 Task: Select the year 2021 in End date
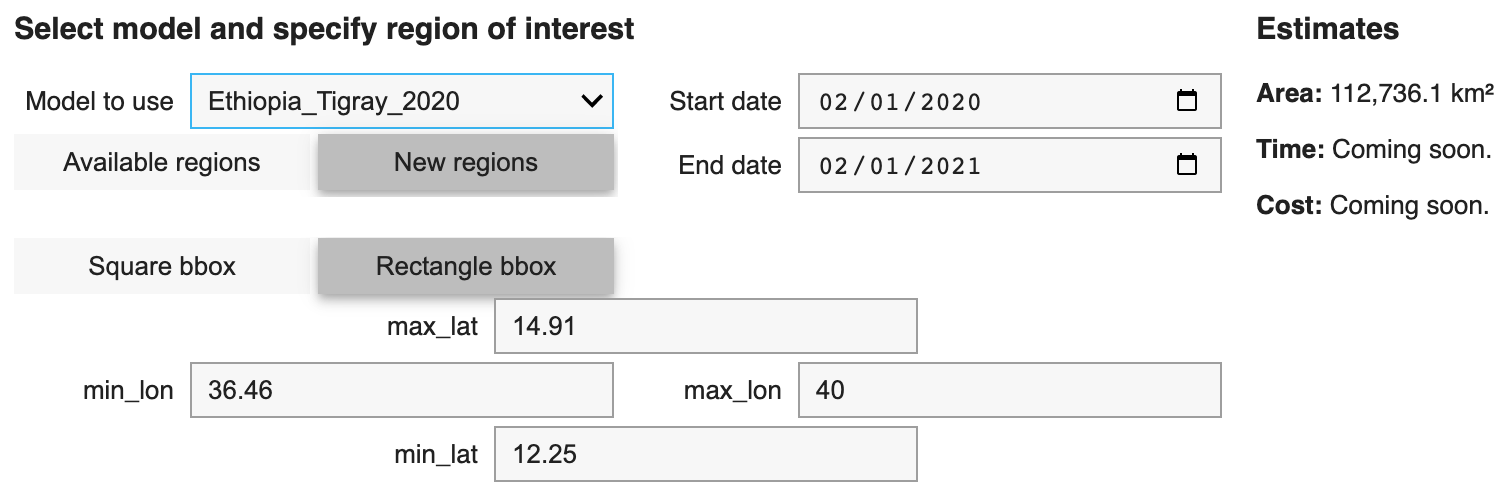[950, 166]
